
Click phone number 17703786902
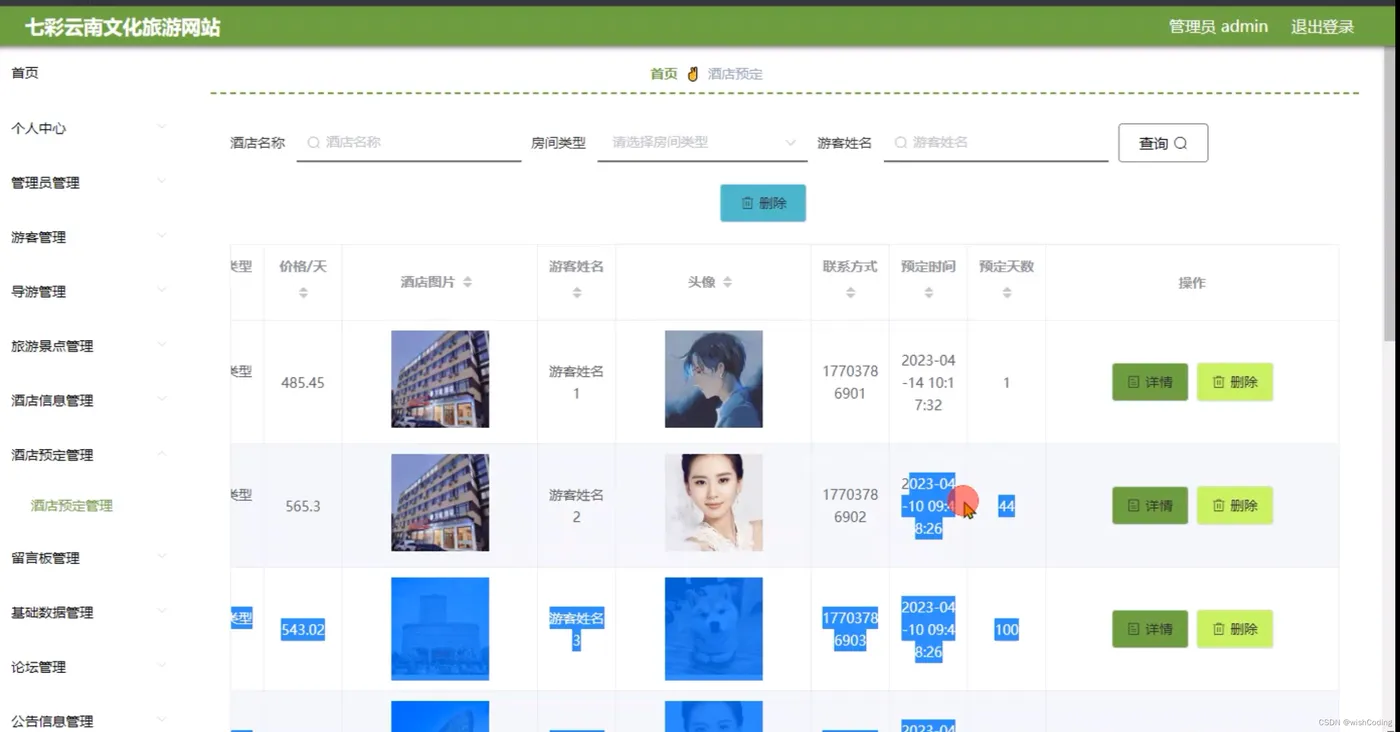850,506
